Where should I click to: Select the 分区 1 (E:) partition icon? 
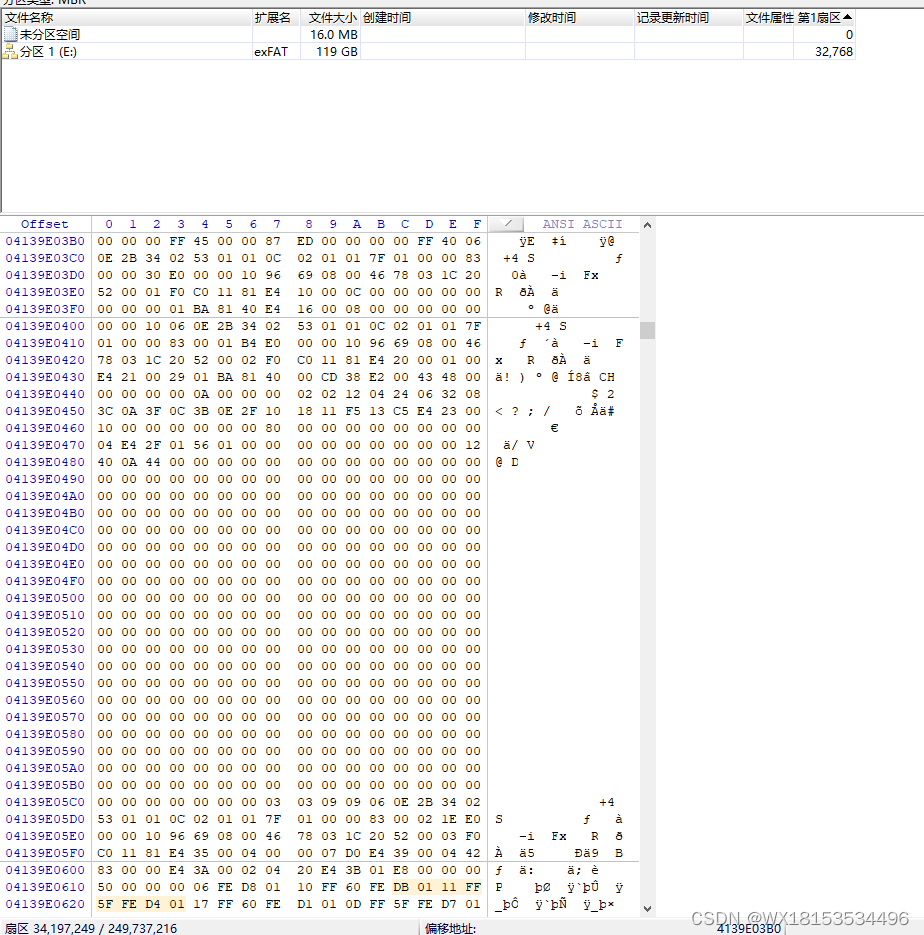(10, 52)
